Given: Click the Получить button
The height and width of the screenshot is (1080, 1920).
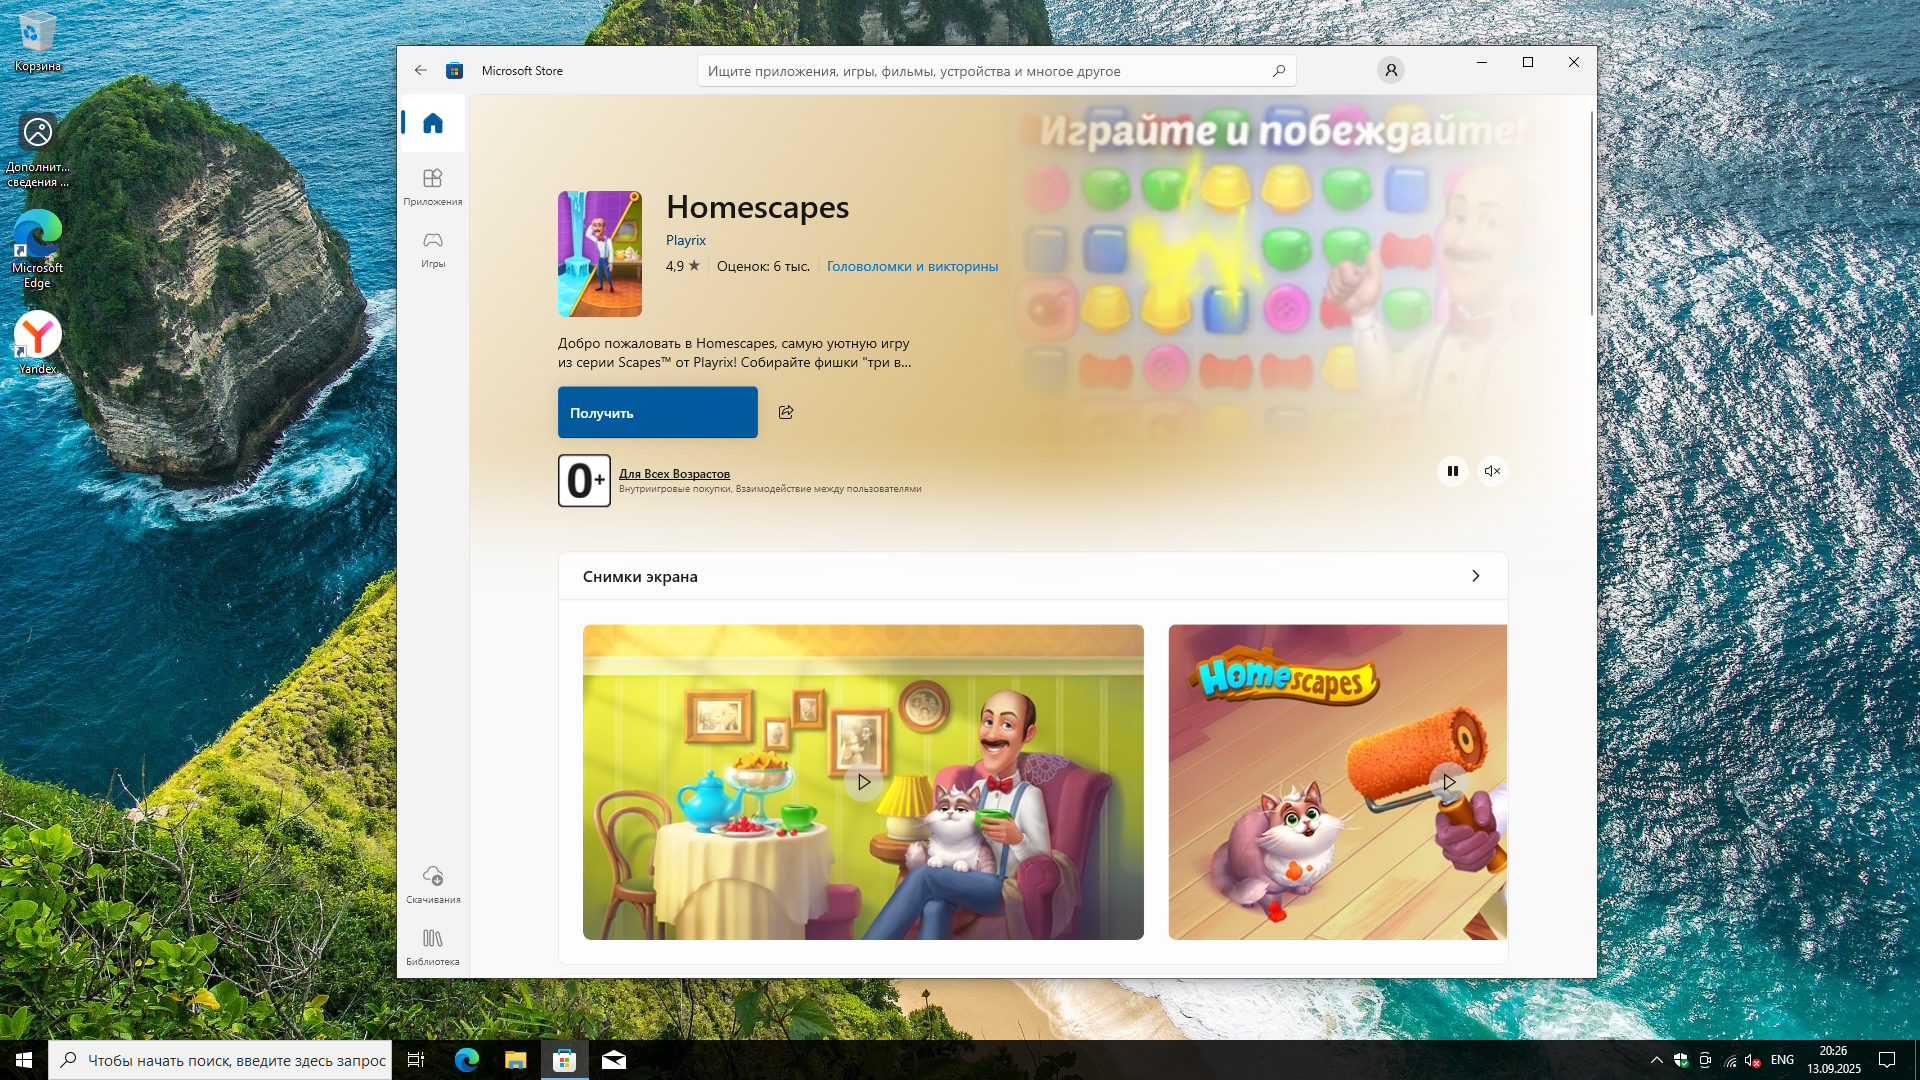Looking at the screenshot, I should 657,412.
